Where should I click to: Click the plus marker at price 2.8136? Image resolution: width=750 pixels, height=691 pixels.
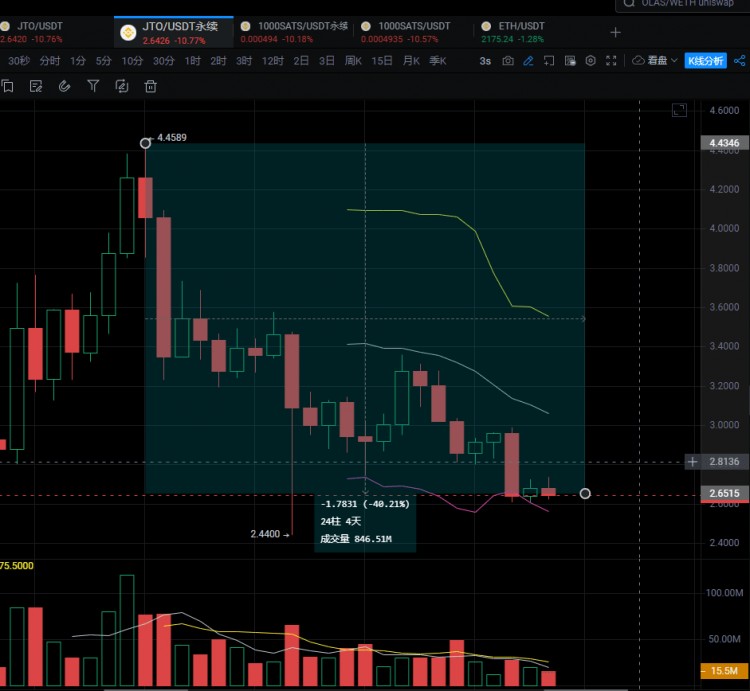pos(692,461)
